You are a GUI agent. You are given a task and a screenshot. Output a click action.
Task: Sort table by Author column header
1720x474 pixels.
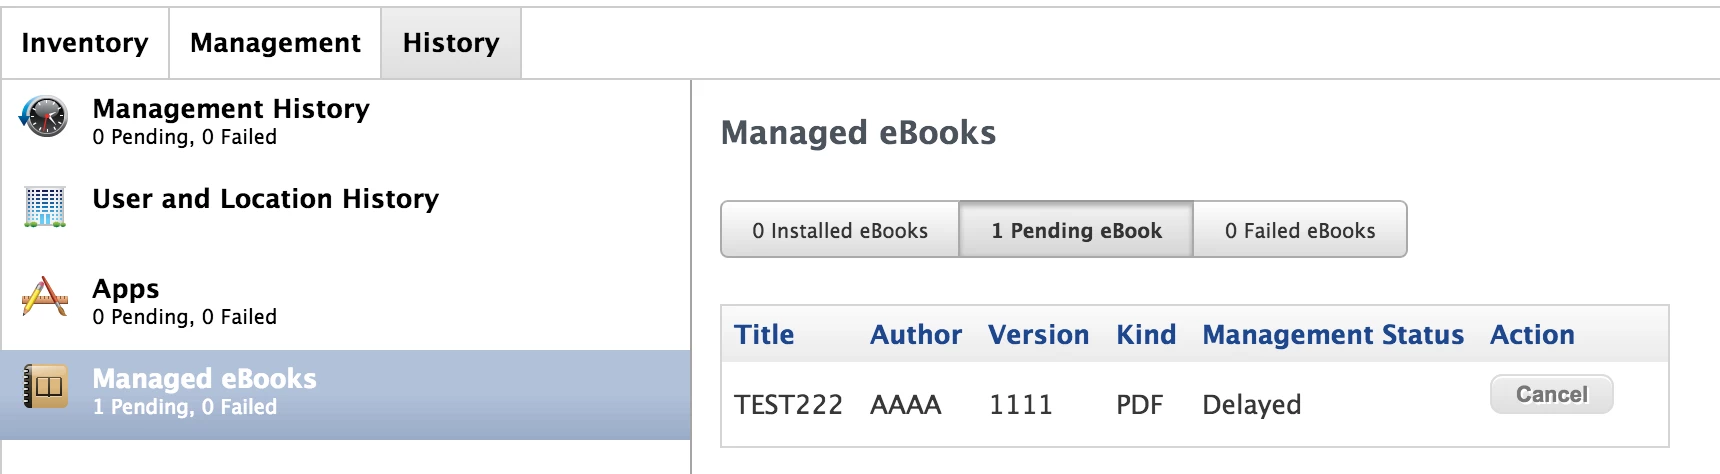(x=916, y=335)
